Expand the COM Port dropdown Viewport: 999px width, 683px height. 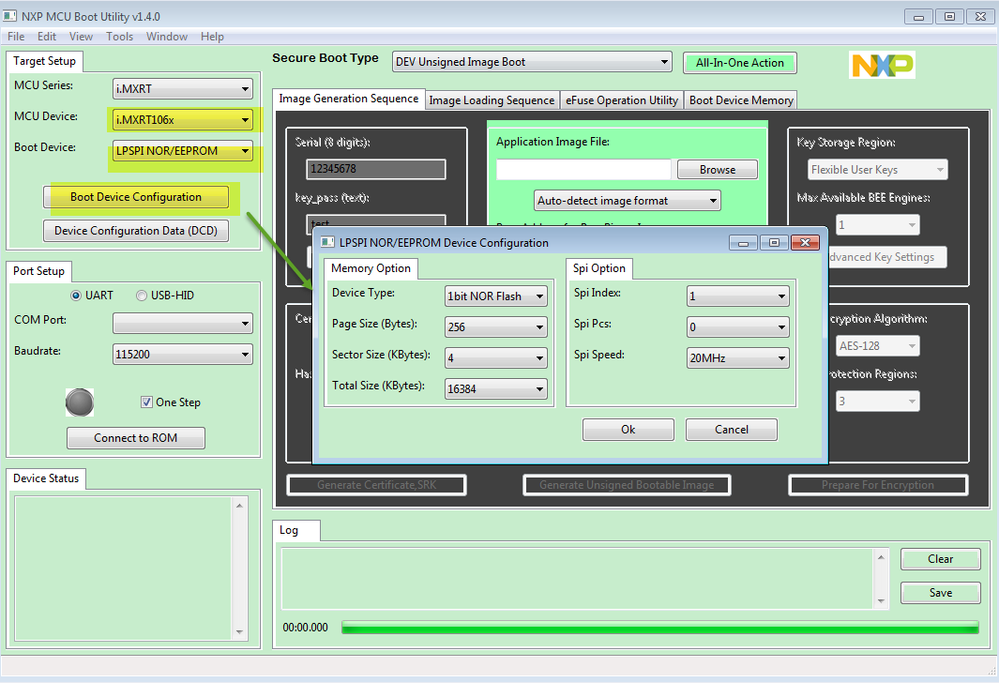182,324
